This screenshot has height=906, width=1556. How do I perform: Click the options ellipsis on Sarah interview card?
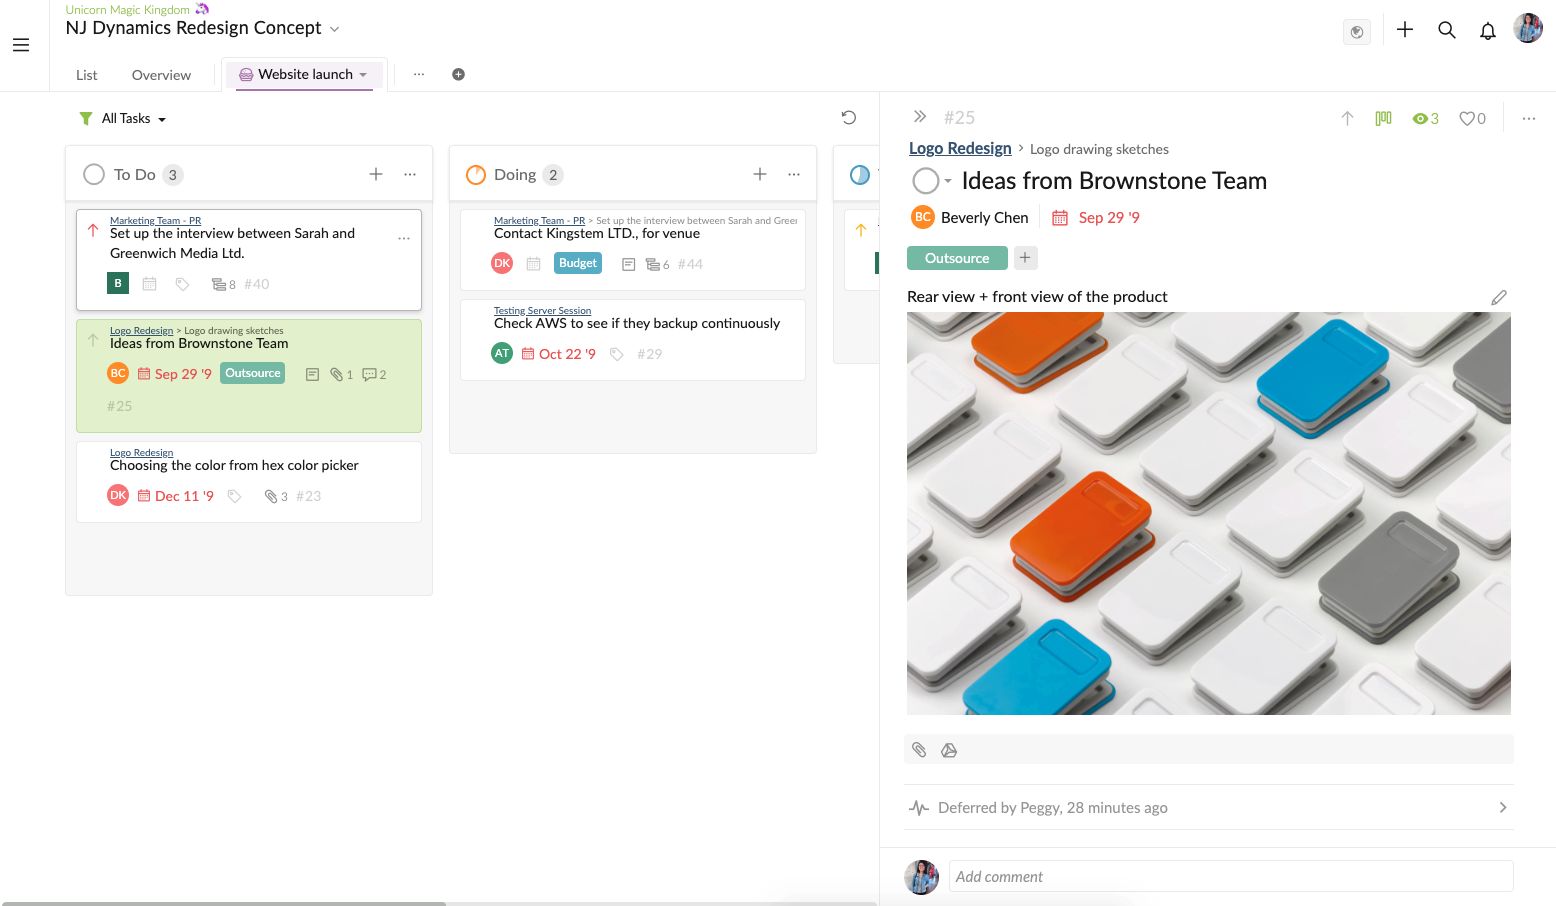[x=404, y=239]
